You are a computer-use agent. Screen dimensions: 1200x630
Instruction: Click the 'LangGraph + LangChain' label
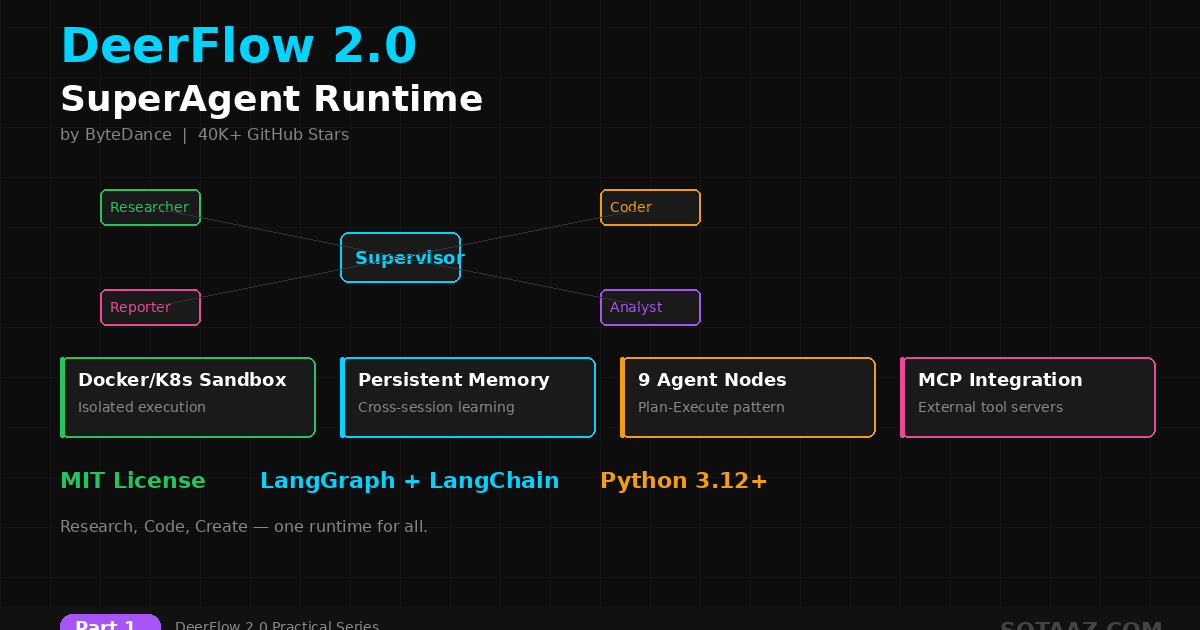(410, 481)
